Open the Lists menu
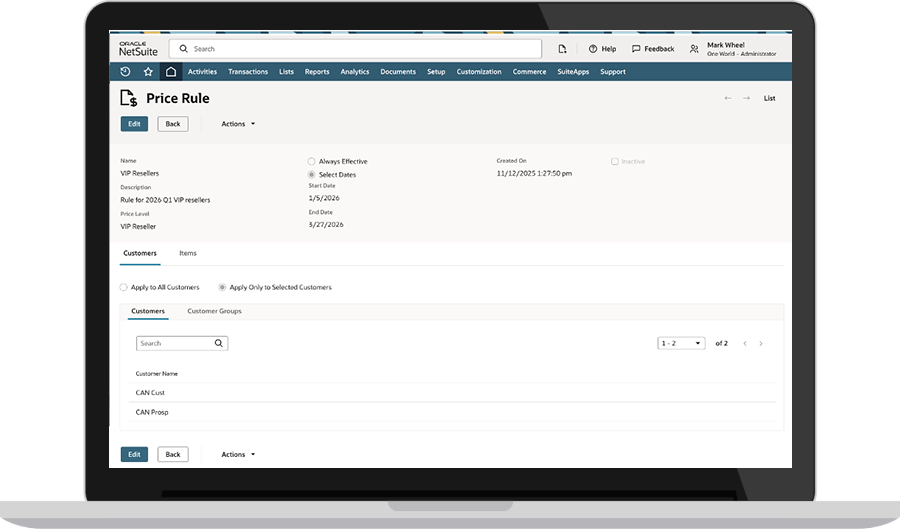This screenshot has height=529, width=900. (x=286, y=72)
